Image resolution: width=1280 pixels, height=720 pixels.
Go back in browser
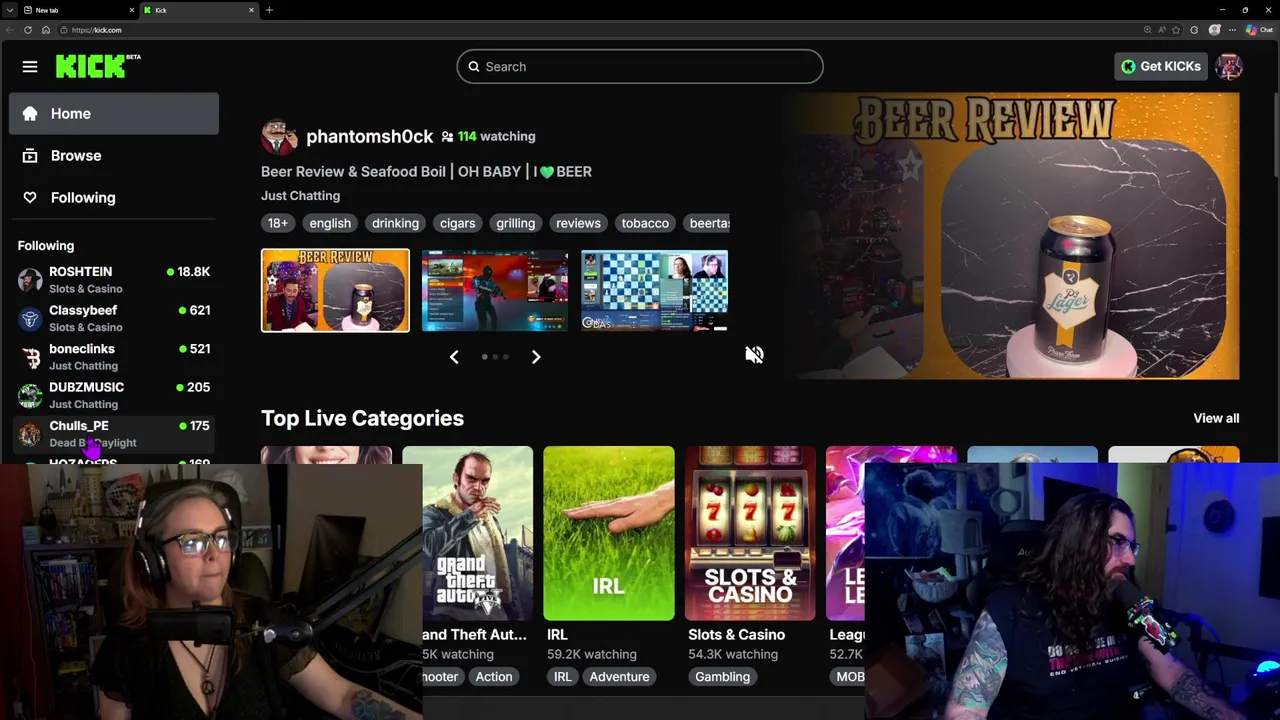[10, 30]
